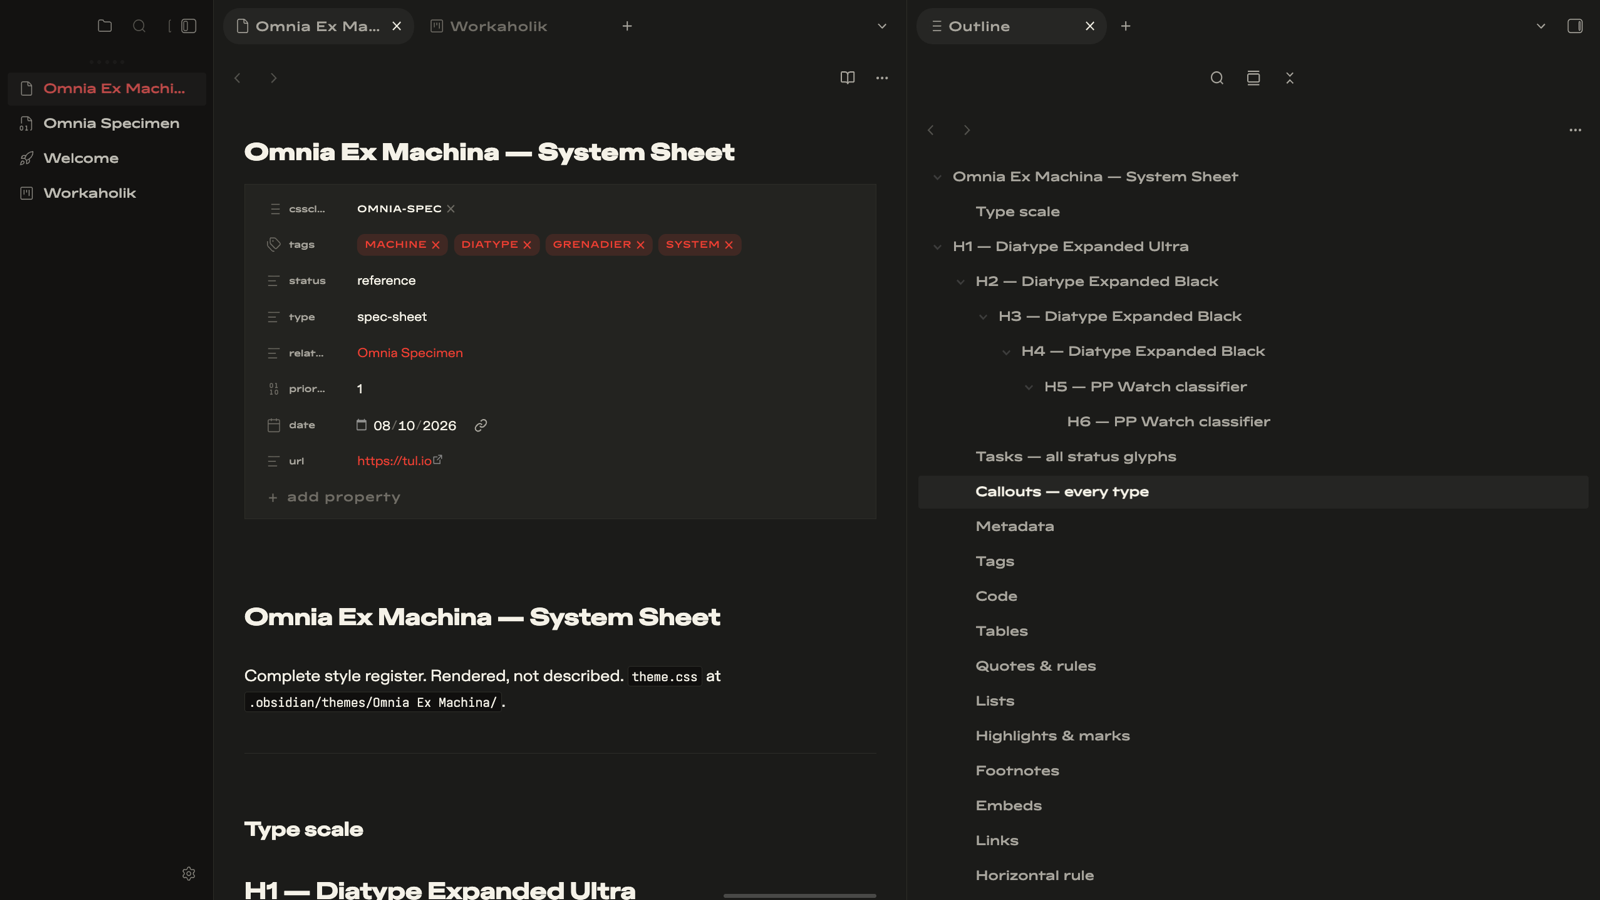Remove the SYSTEM tag

(x=729, y=245)
